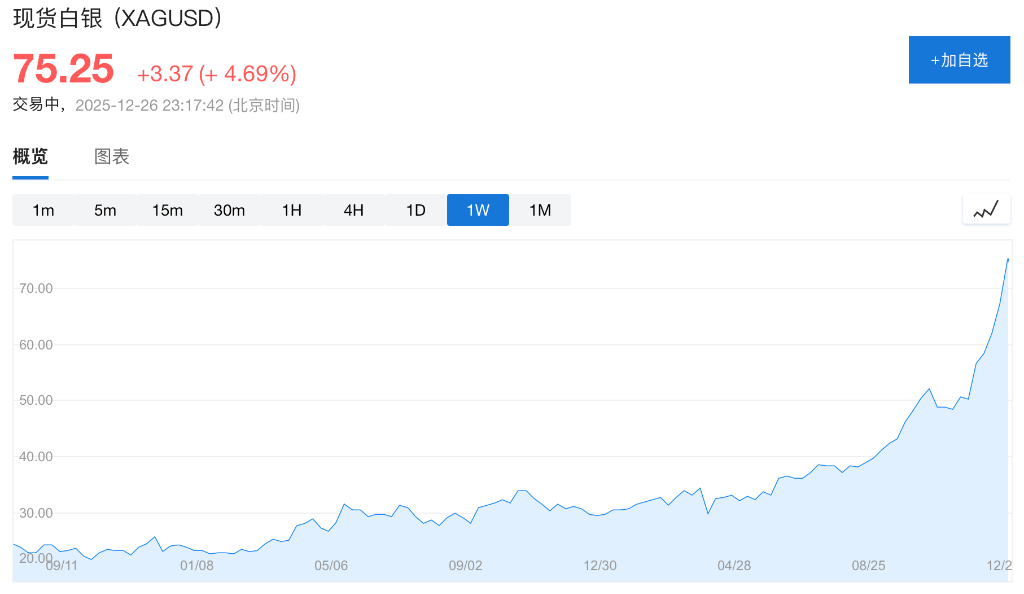
Task: Pick the 4H chart period
Action: pyautogui.click(x=353, y=210)
